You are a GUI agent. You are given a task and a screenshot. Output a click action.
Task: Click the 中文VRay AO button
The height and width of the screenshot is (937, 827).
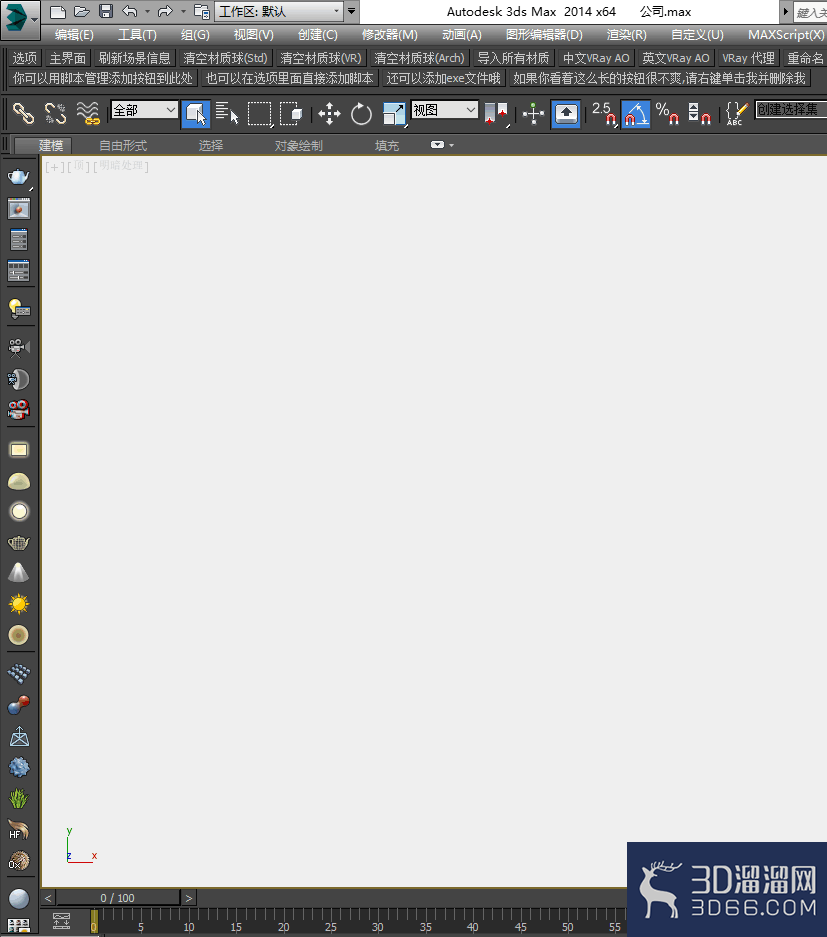tap(596, 58)
